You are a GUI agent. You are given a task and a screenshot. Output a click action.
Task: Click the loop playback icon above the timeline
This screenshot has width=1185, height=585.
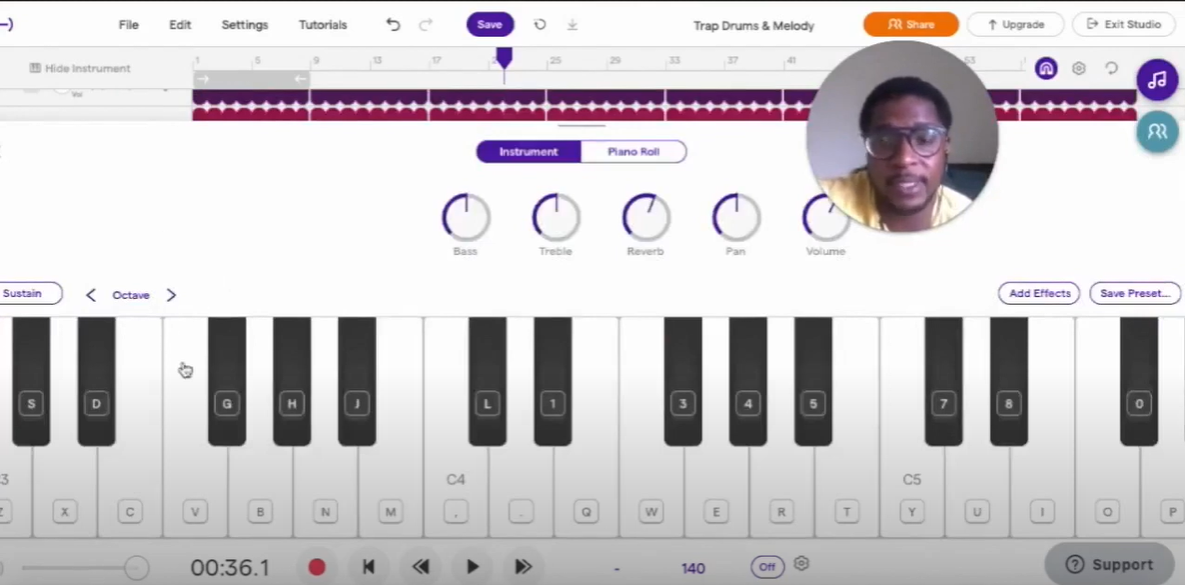[x=1111, y=68]
